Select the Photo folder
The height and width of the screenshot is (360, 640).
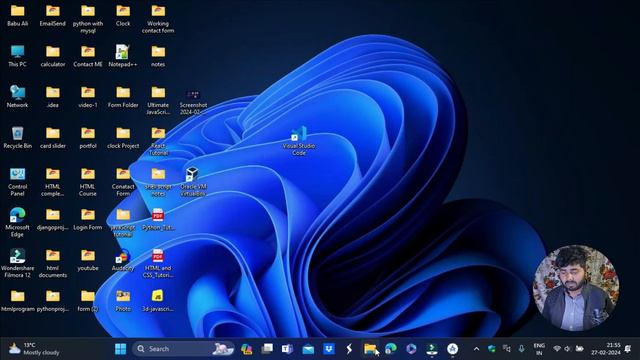[122, 301]
